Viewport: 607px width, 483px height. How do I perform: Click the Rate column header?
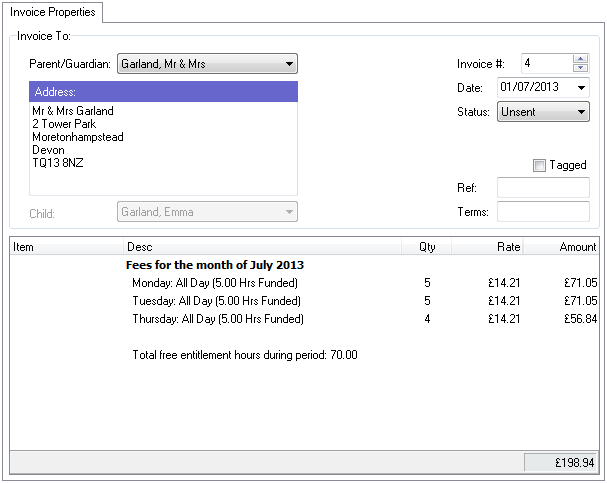point(487,247)
